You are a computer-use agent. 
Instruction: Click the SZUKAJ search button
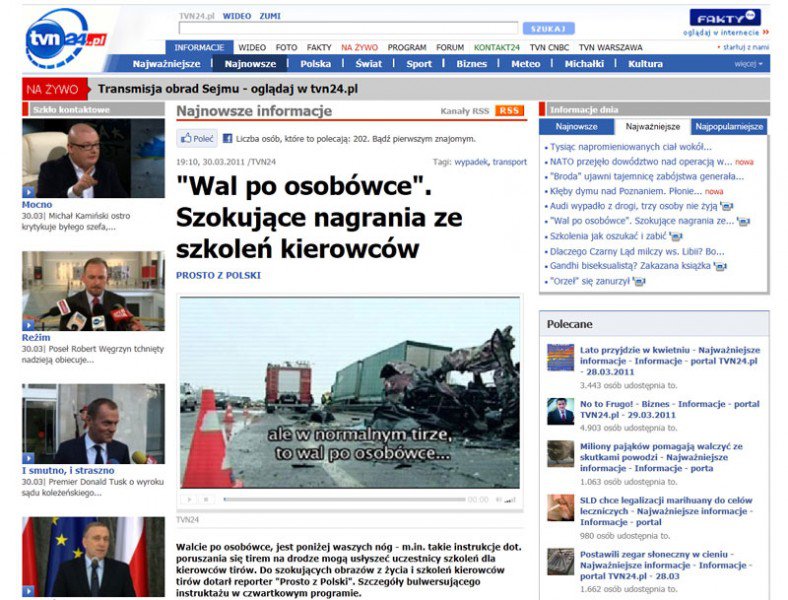(548, 29)
